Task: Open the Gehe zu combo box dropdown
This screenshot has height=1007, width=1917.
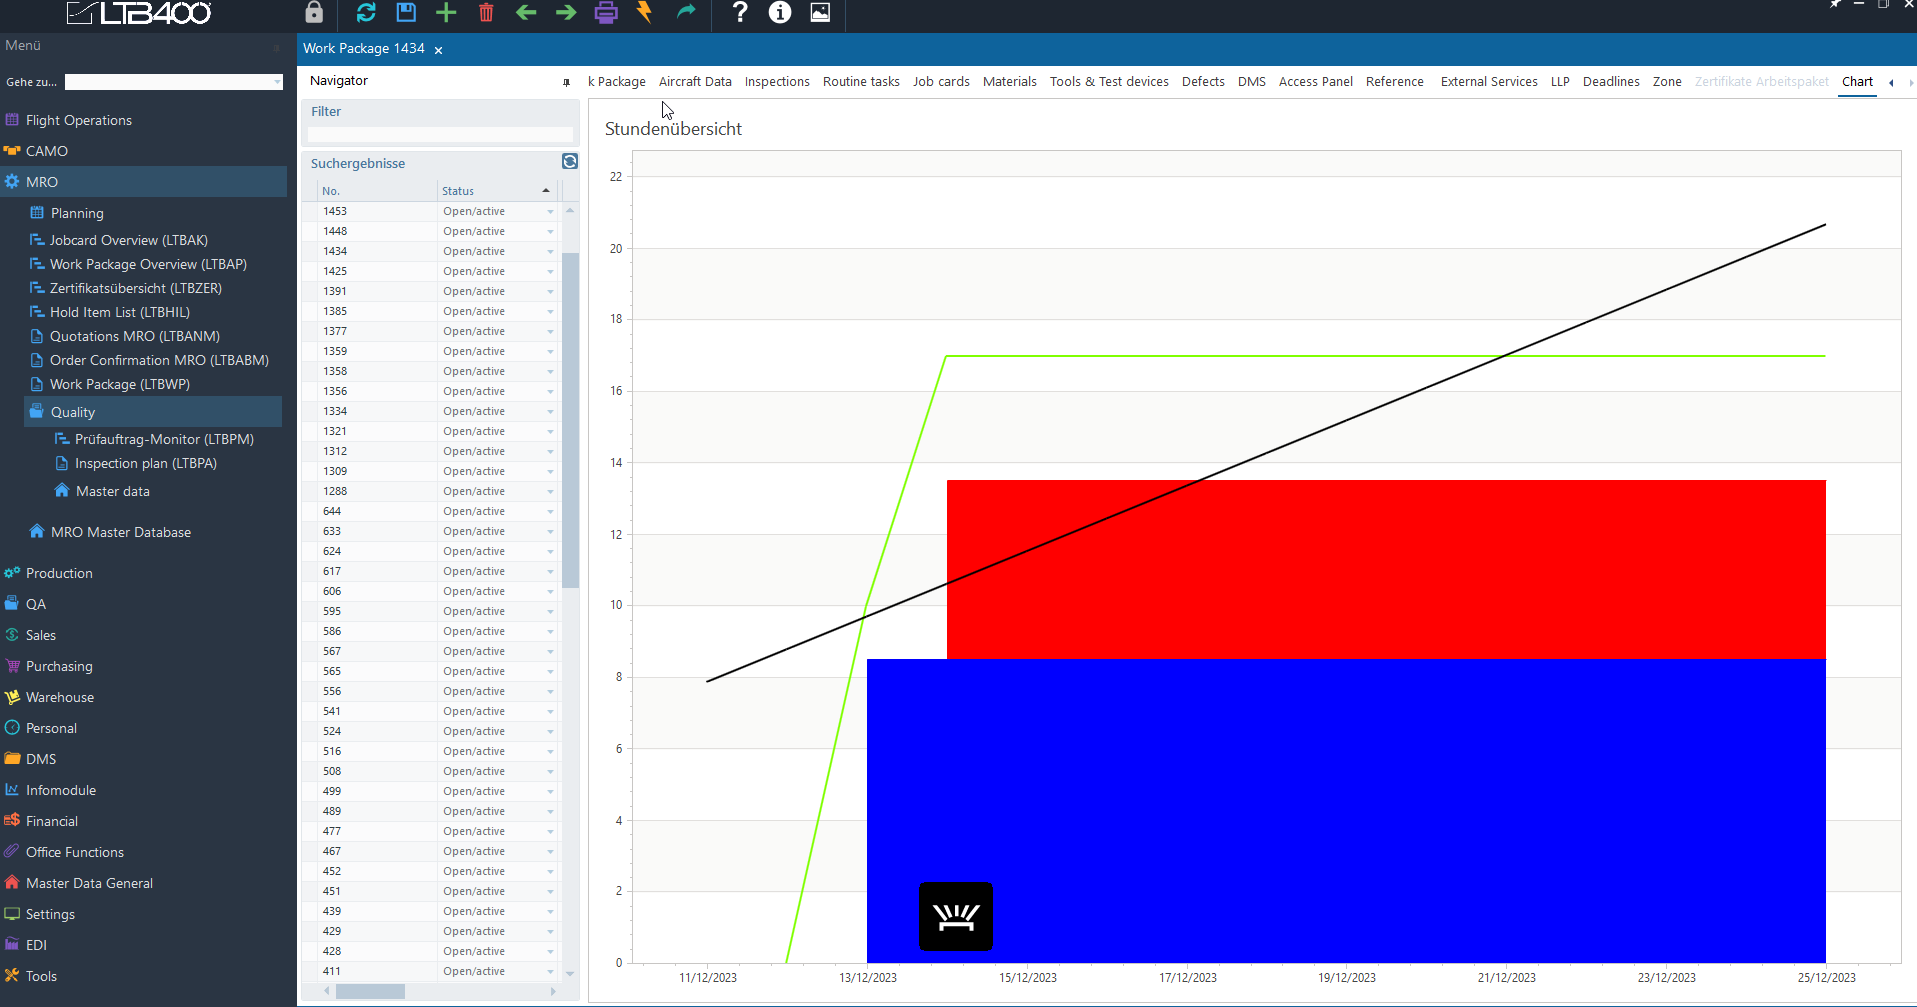Action: click(277, 82)
